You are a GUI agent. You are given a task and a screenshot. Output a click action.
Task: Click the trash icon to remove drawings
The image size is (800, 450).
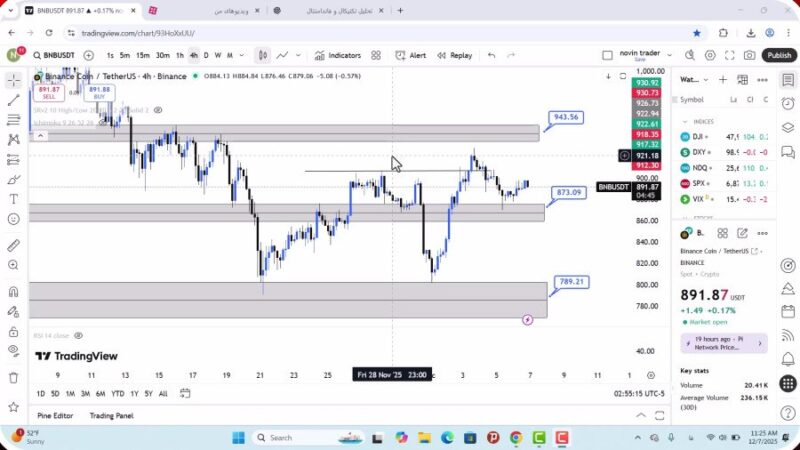pos(13,377)
